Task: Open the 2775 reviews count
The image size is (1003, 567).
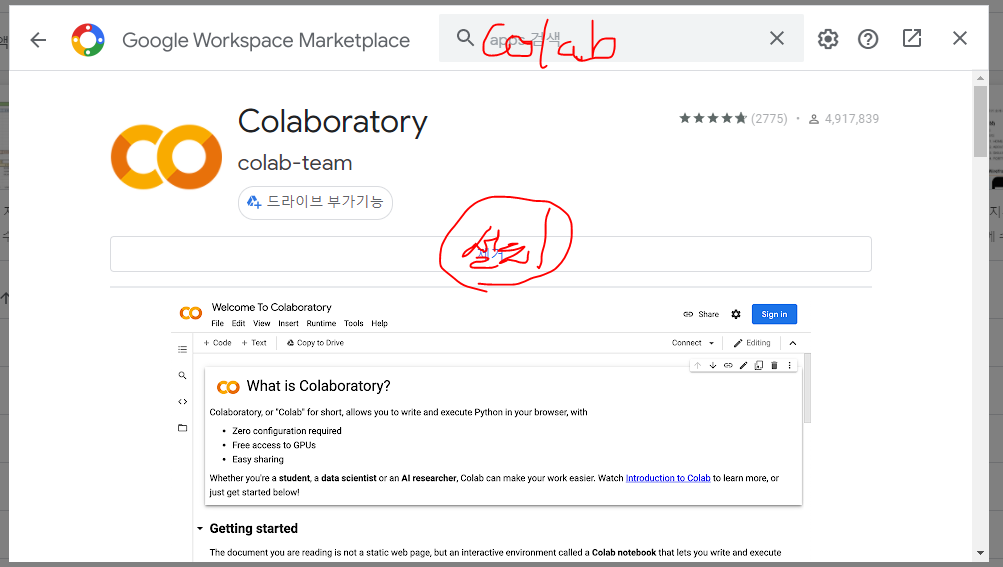Action: click(769, 118)
